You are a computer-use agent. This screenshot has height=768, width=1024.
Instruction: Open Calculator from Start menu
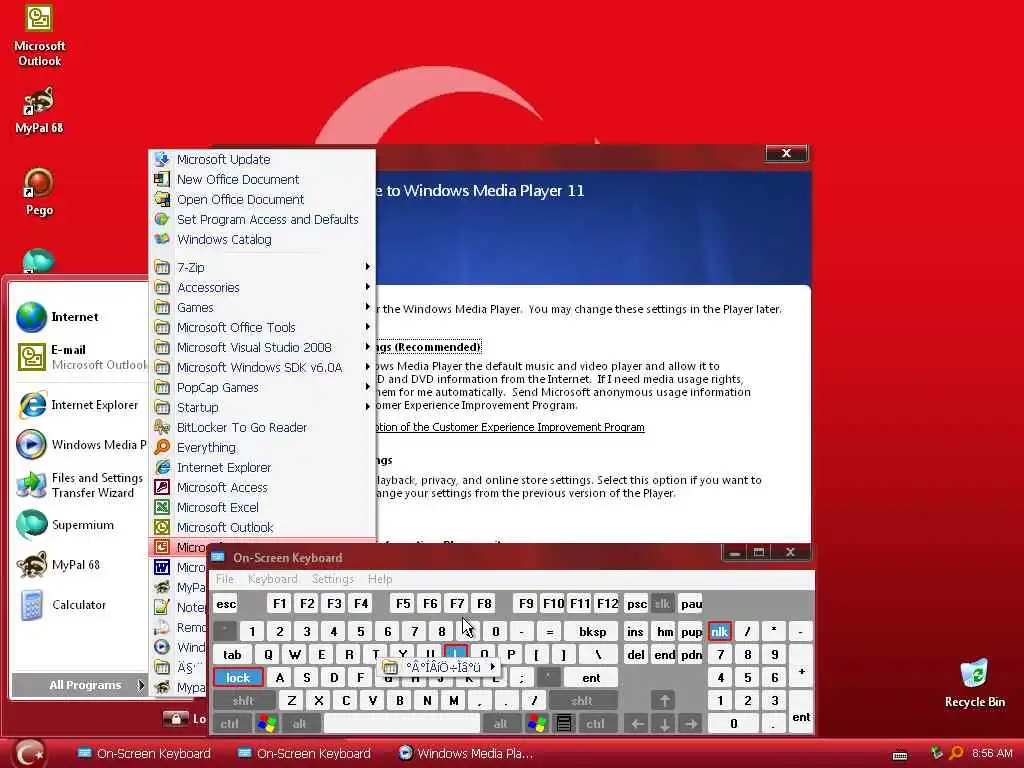61,605
